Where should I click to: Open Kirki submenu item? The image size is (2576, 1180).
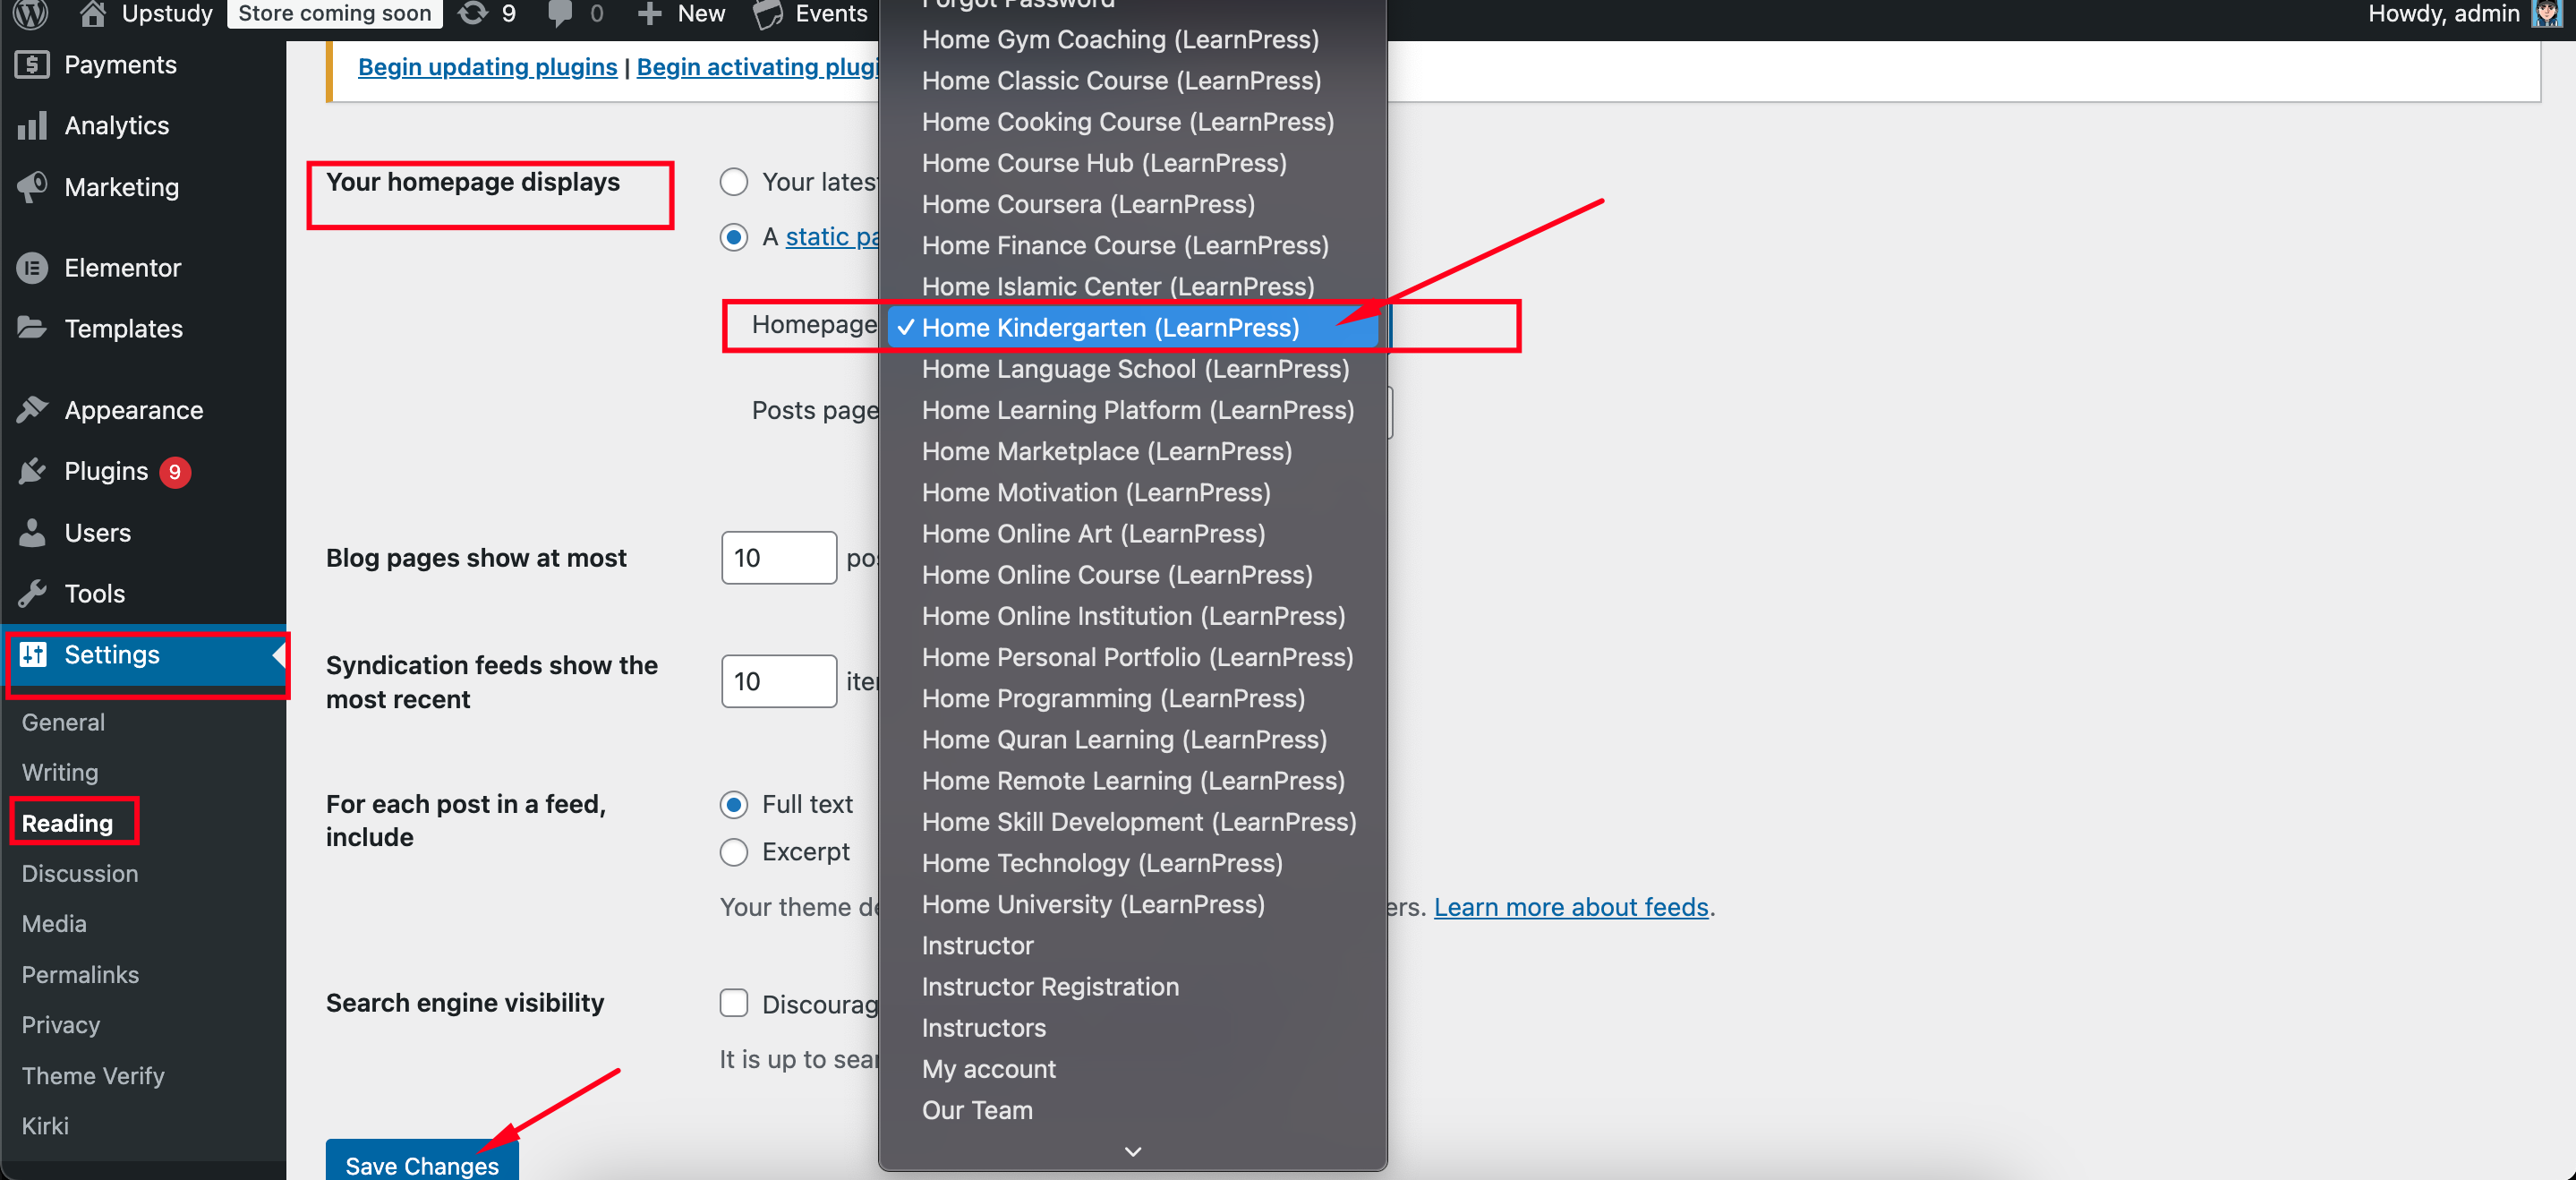(45, 1126)
